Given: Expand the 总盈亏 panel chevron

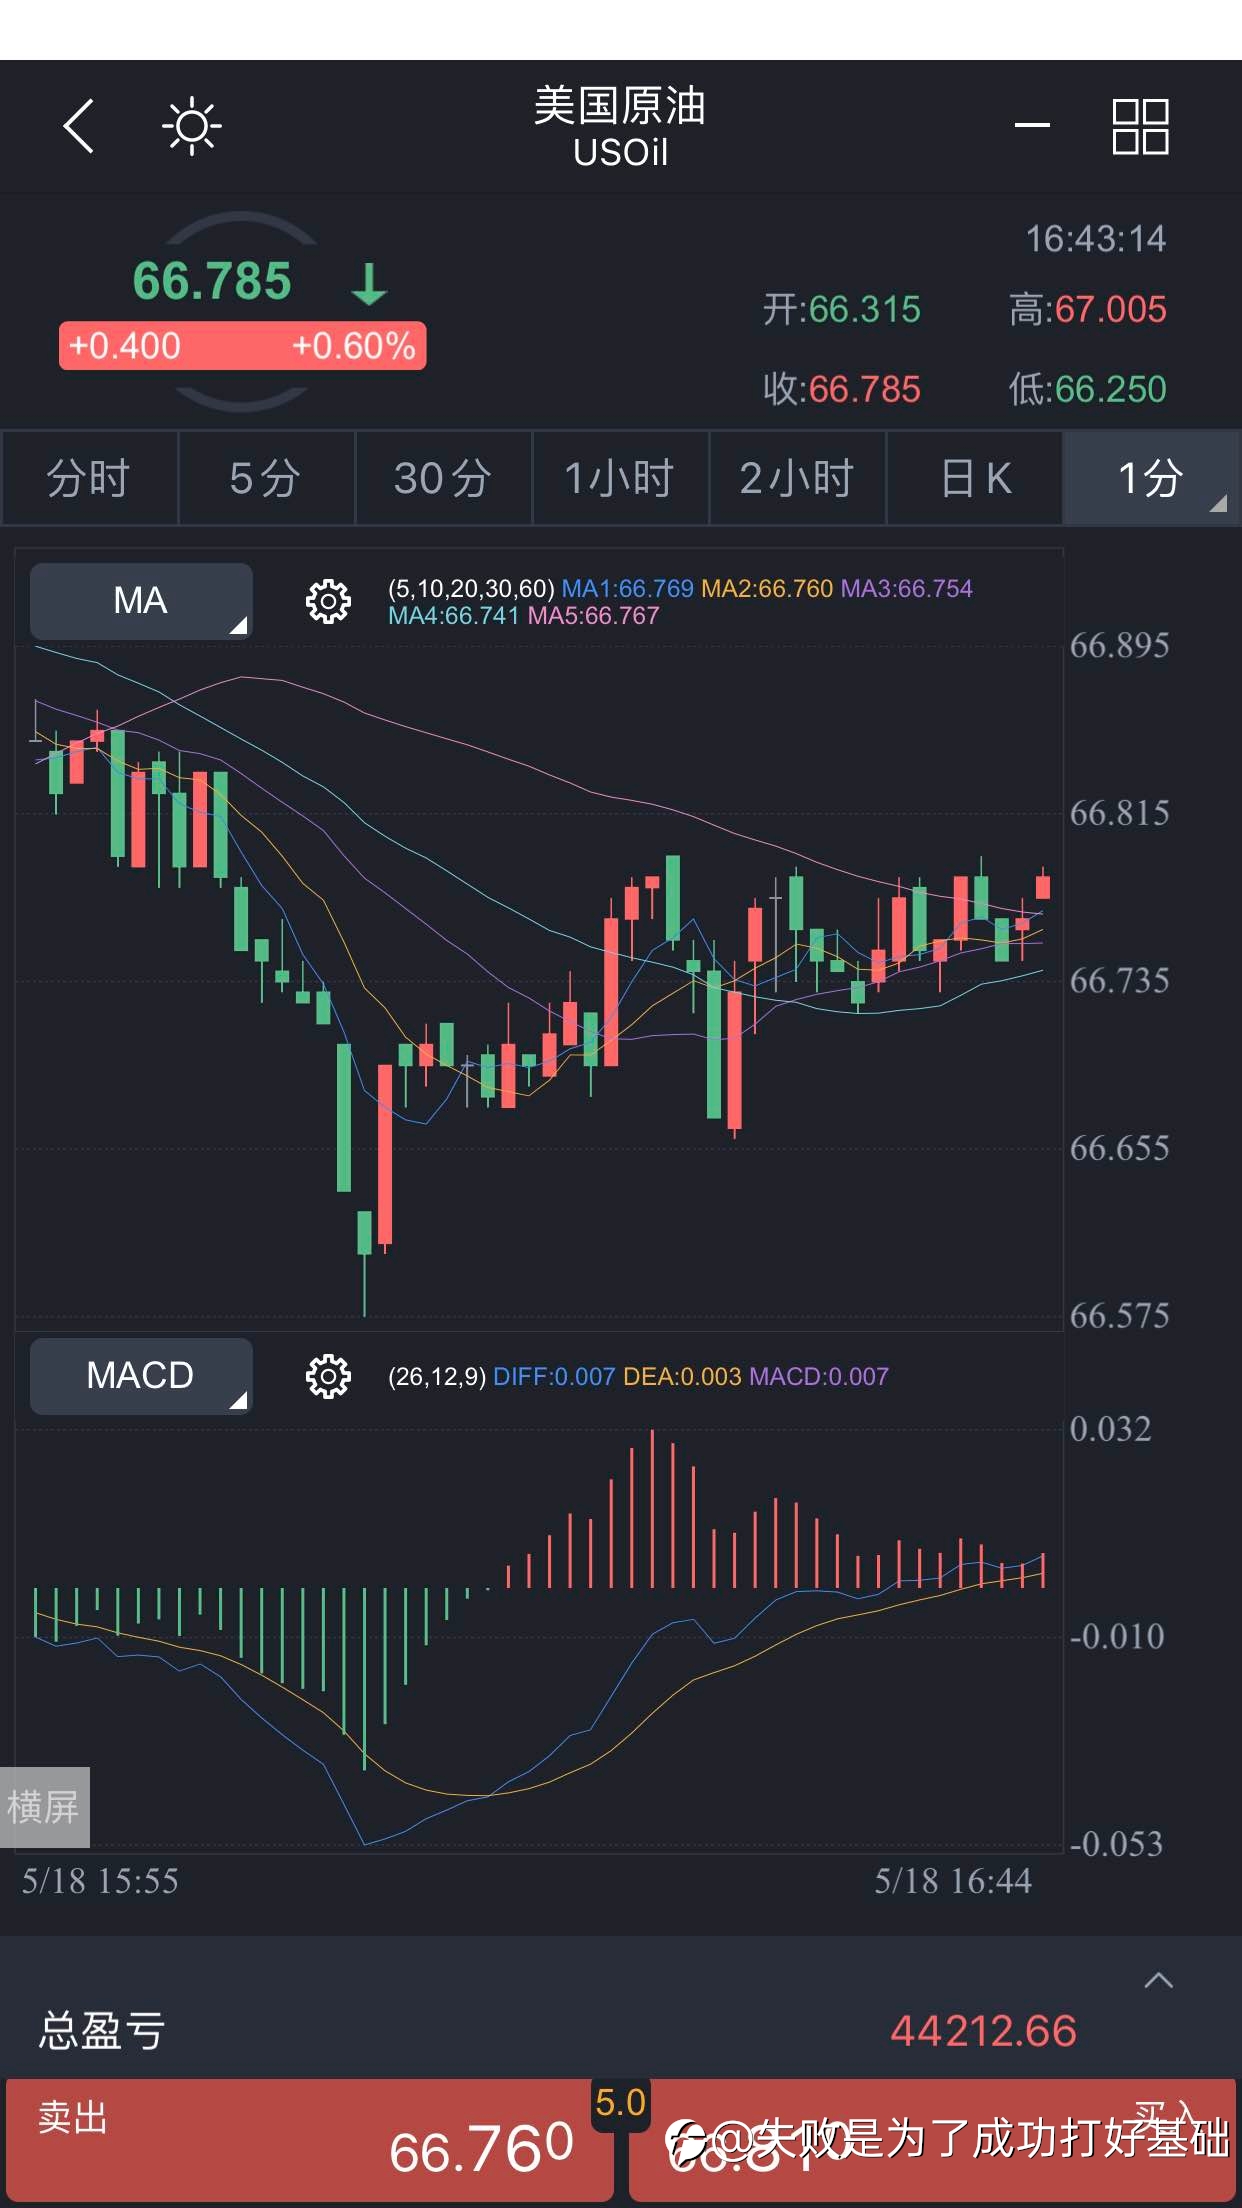Looking at the screenshot, I should [1158, 1980].
